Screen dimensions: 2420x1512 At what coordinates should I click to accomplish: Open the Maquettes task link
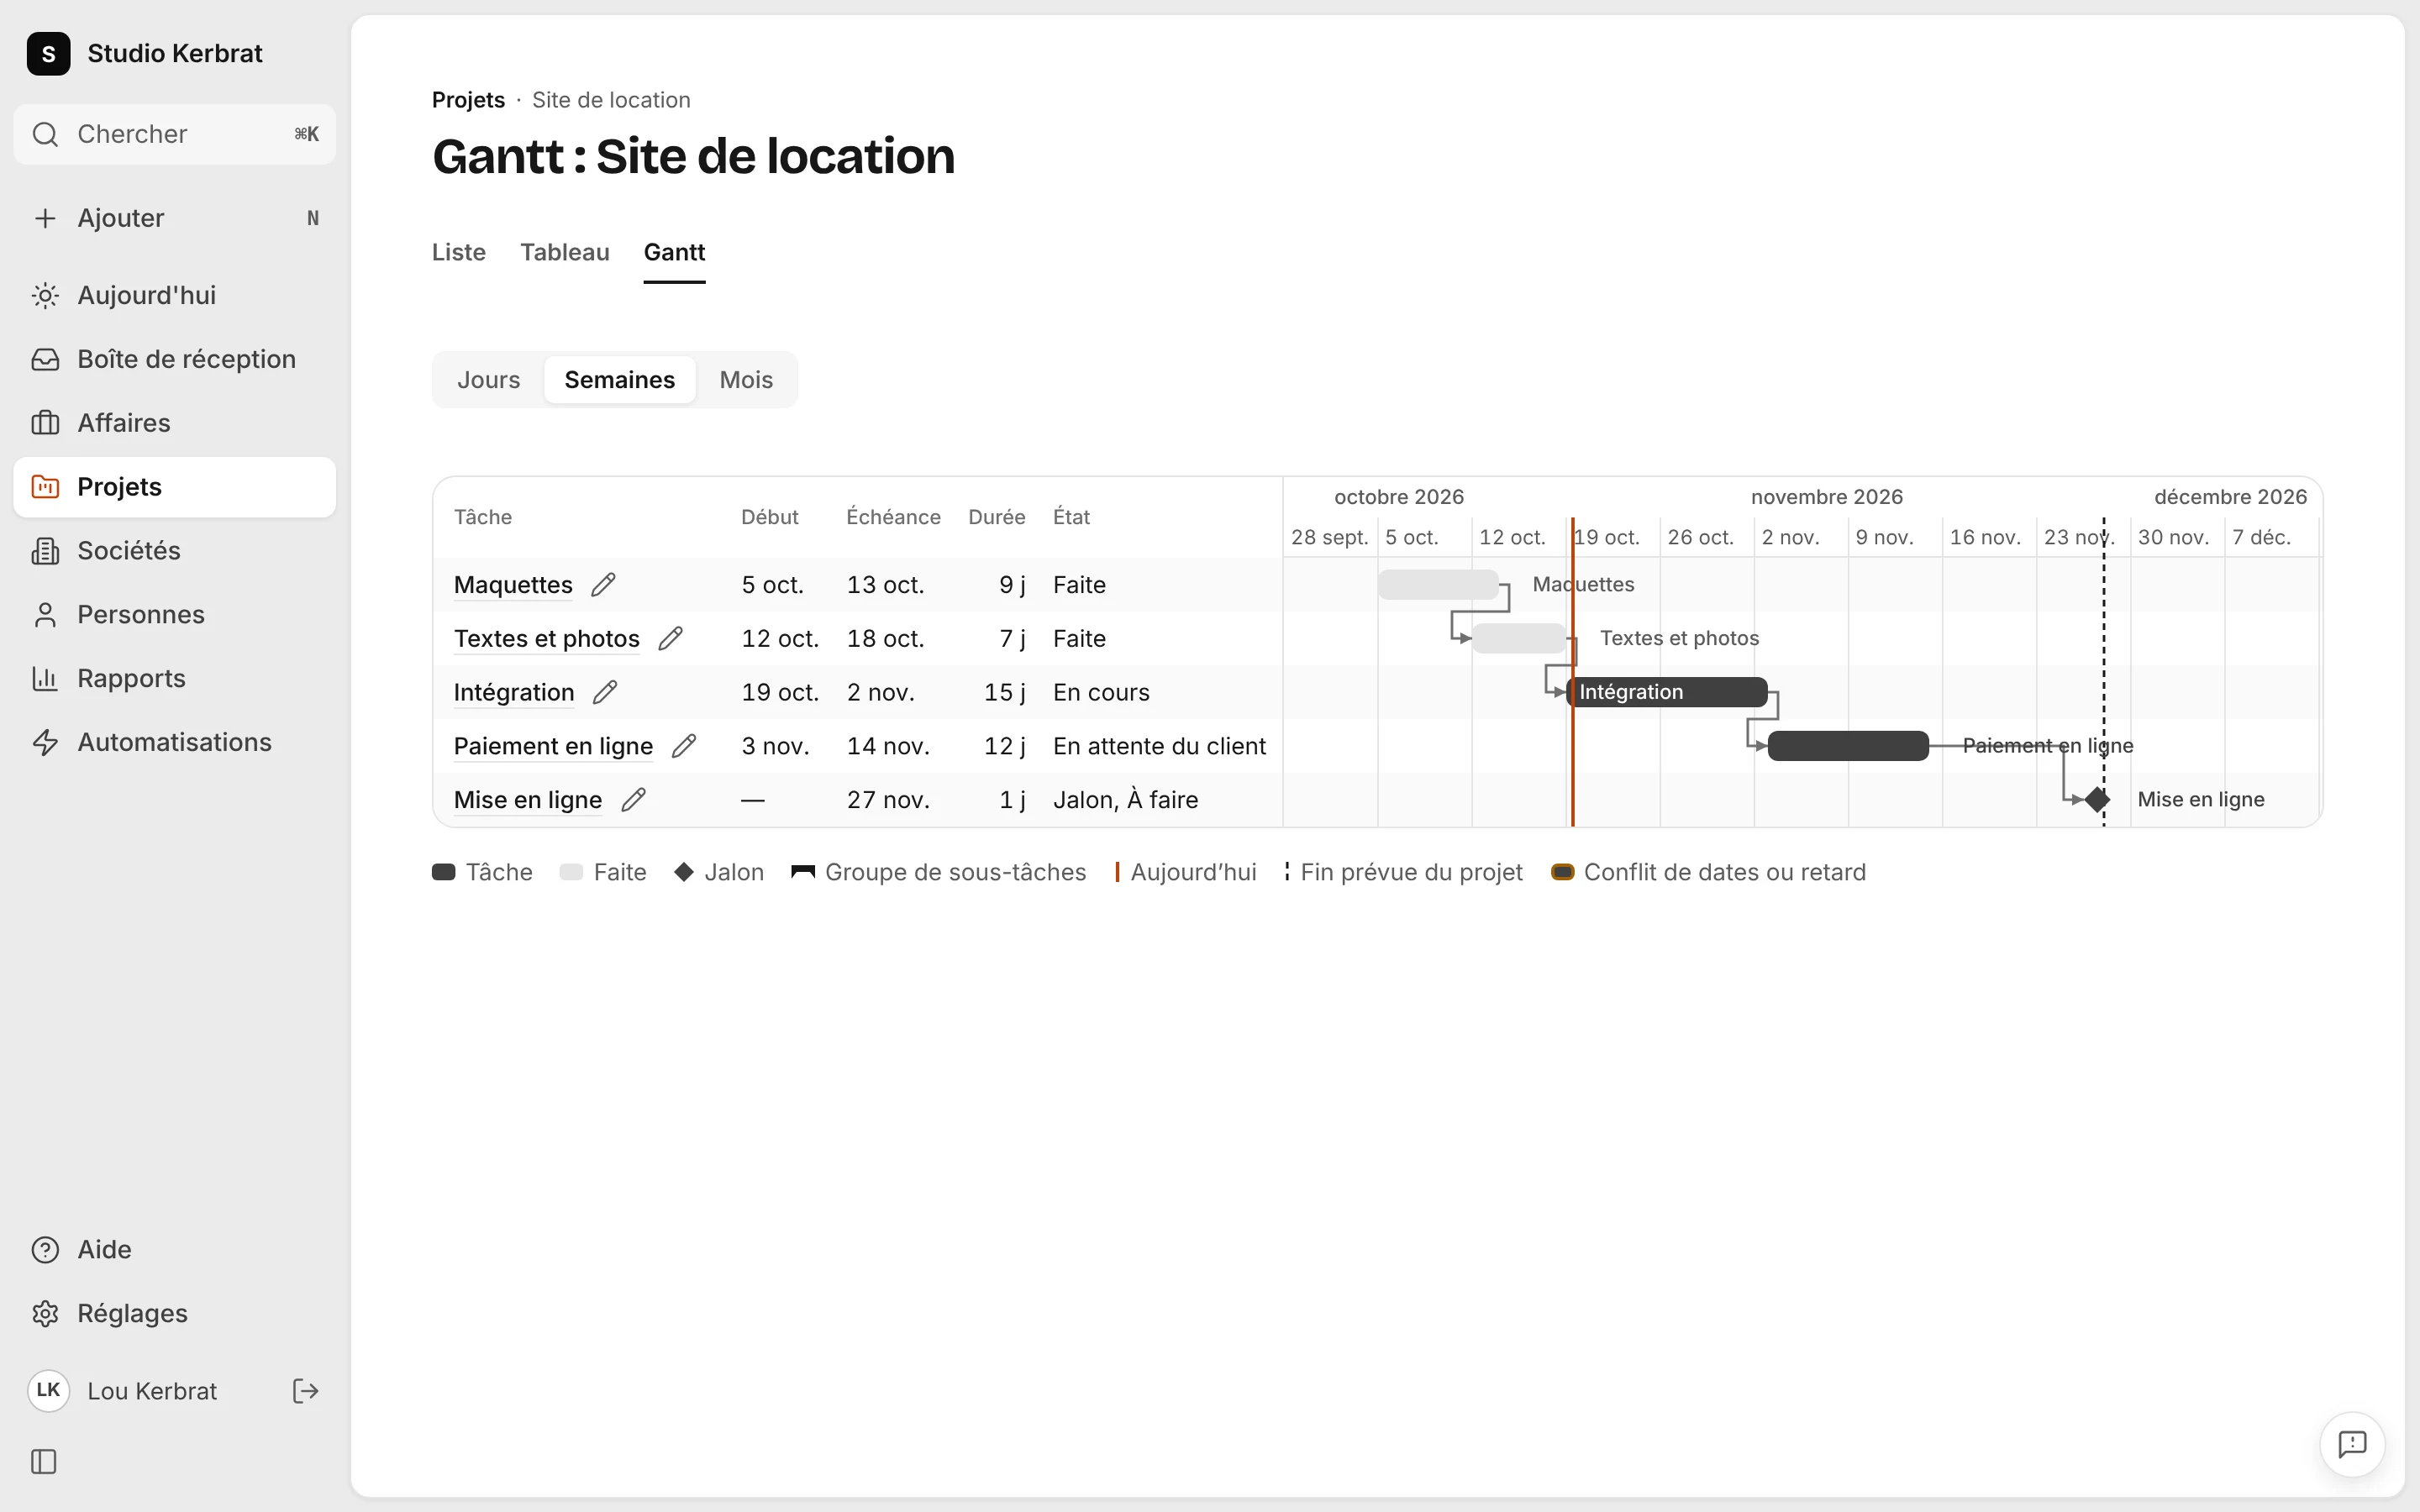[x=513, y=585]
